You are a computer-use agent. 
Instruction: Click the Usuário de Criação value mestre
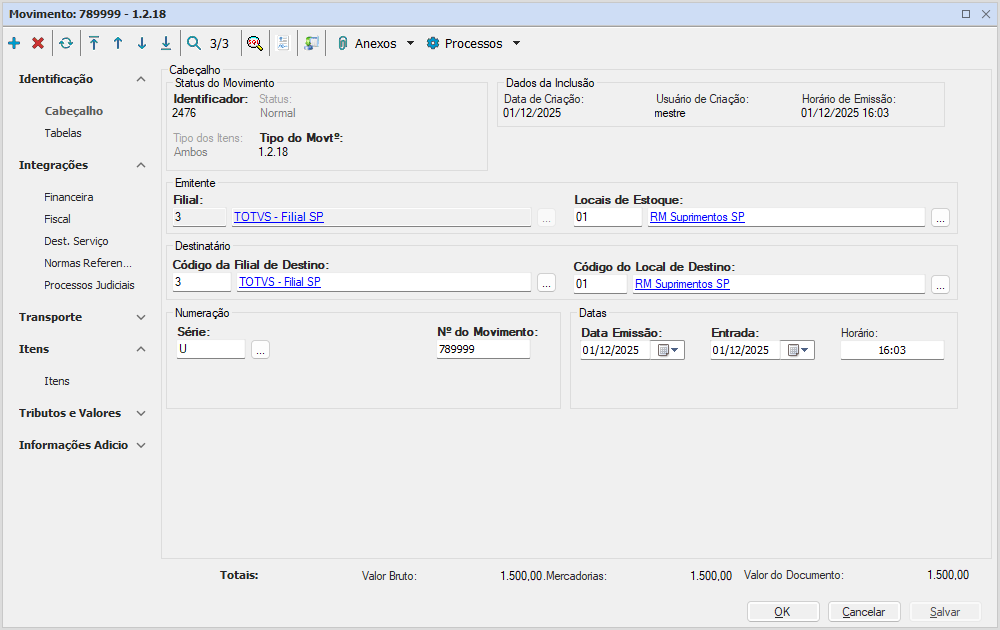coord(670,113)
